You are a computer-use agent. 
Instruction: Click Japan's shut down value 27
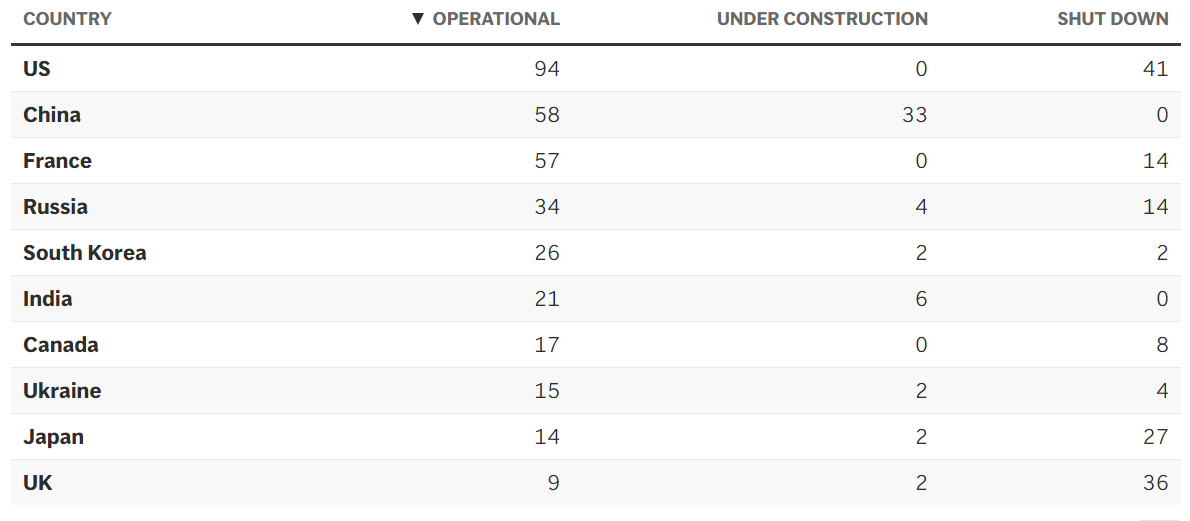point(1155,437)
